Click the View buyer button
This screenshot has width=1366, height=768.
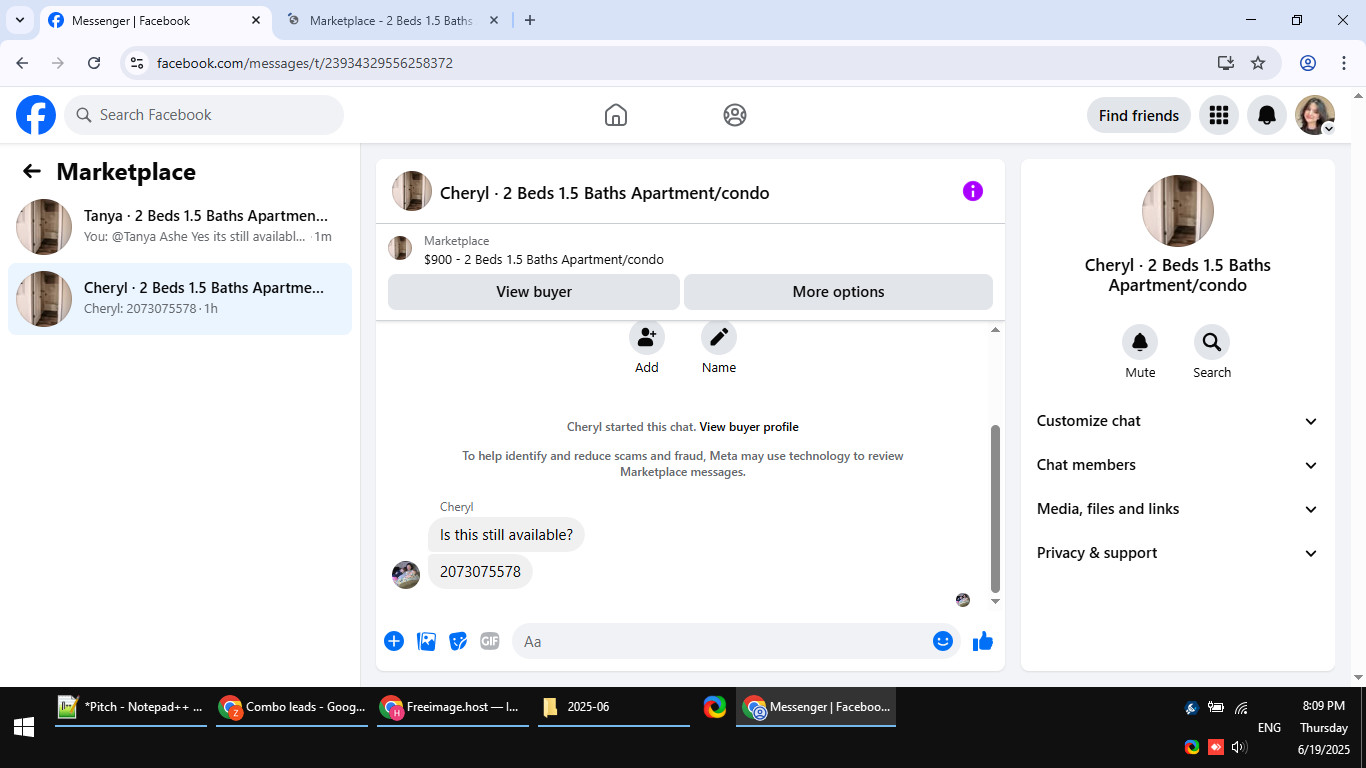[x=534, y=292]
